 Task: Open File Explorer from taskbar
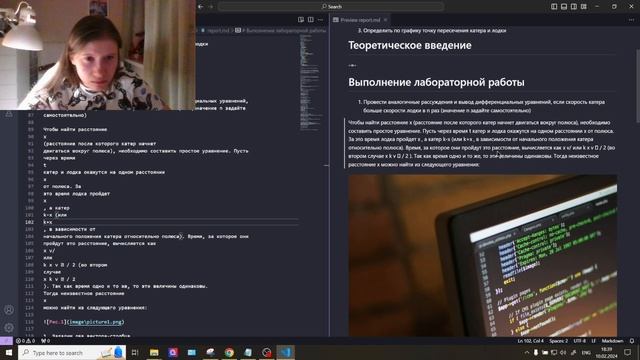[154, 353]
